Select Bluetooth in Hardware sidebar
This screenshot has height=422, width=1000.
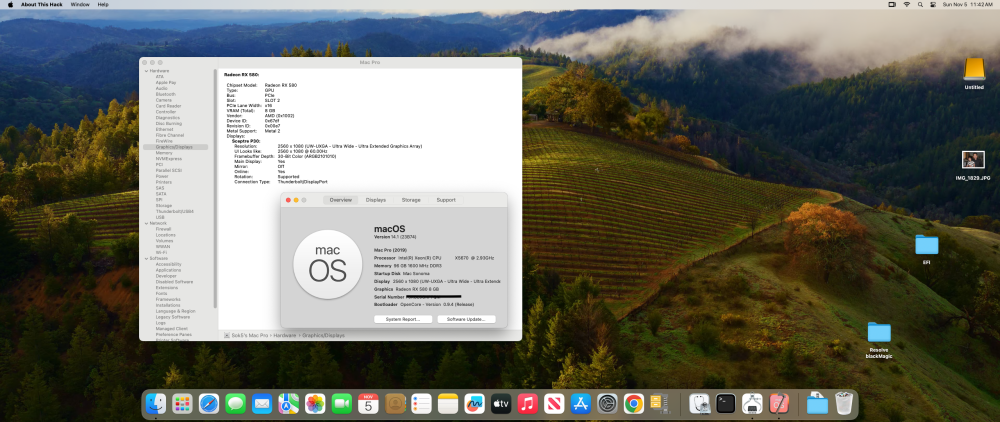click(166, 94)
